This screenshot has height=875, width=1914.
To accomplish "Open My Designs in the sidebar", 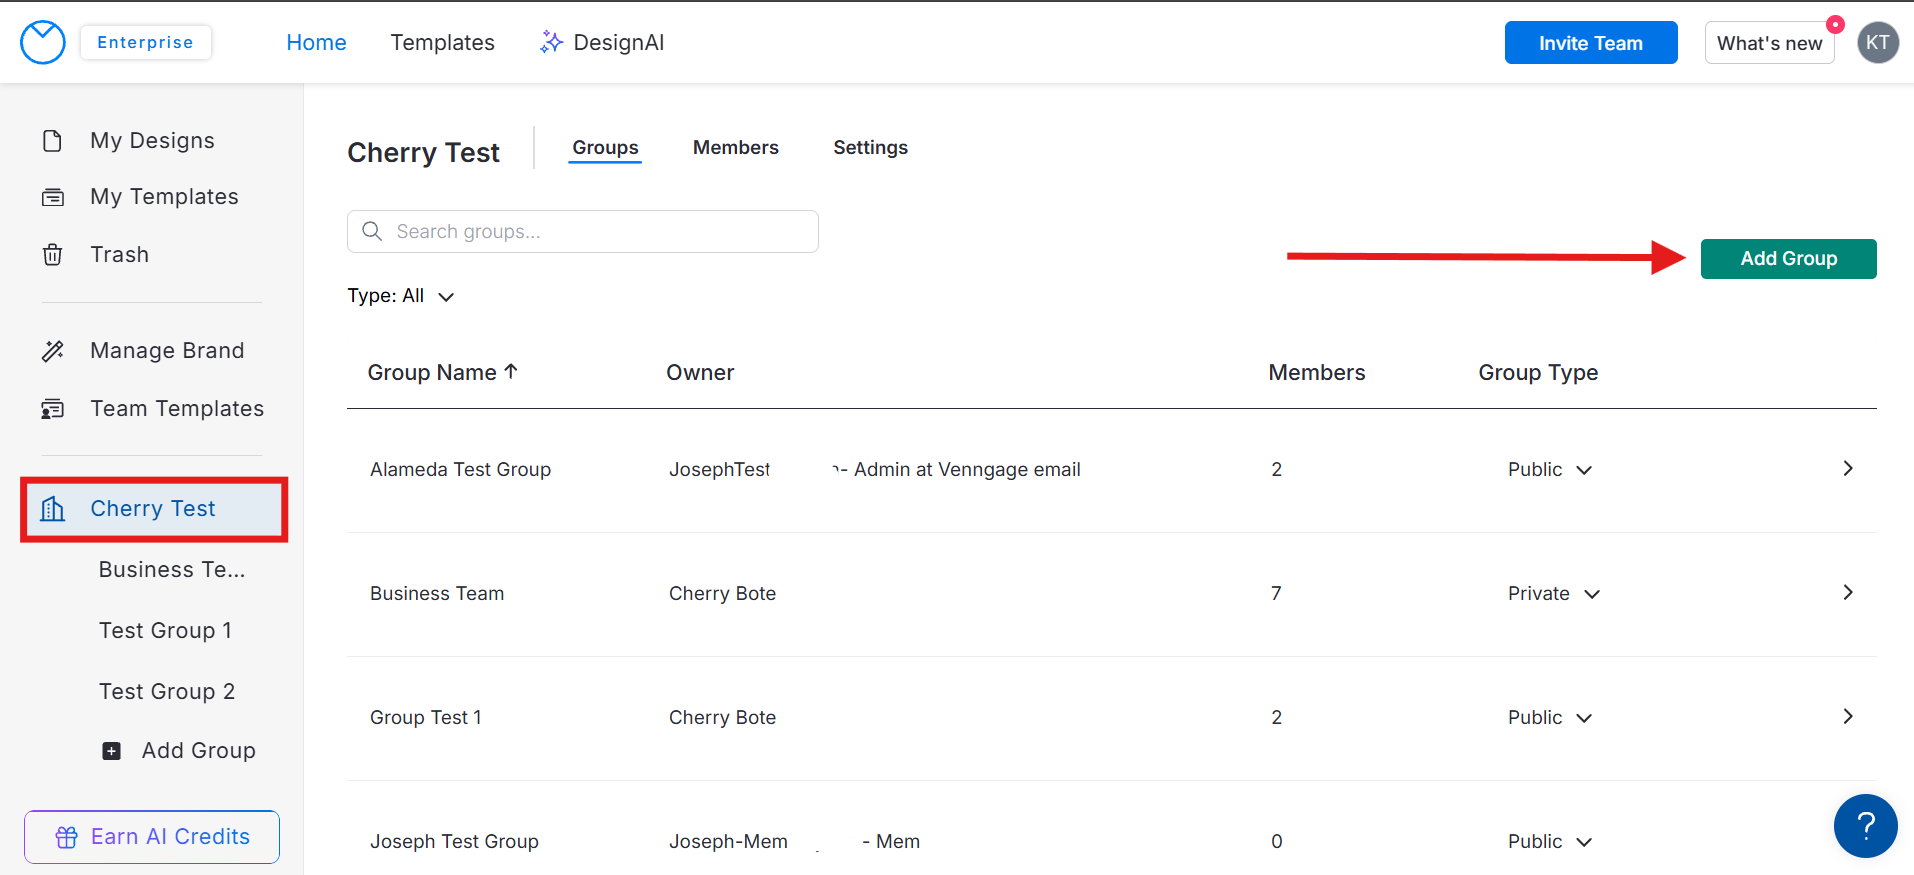I will (x=152, y=141).
